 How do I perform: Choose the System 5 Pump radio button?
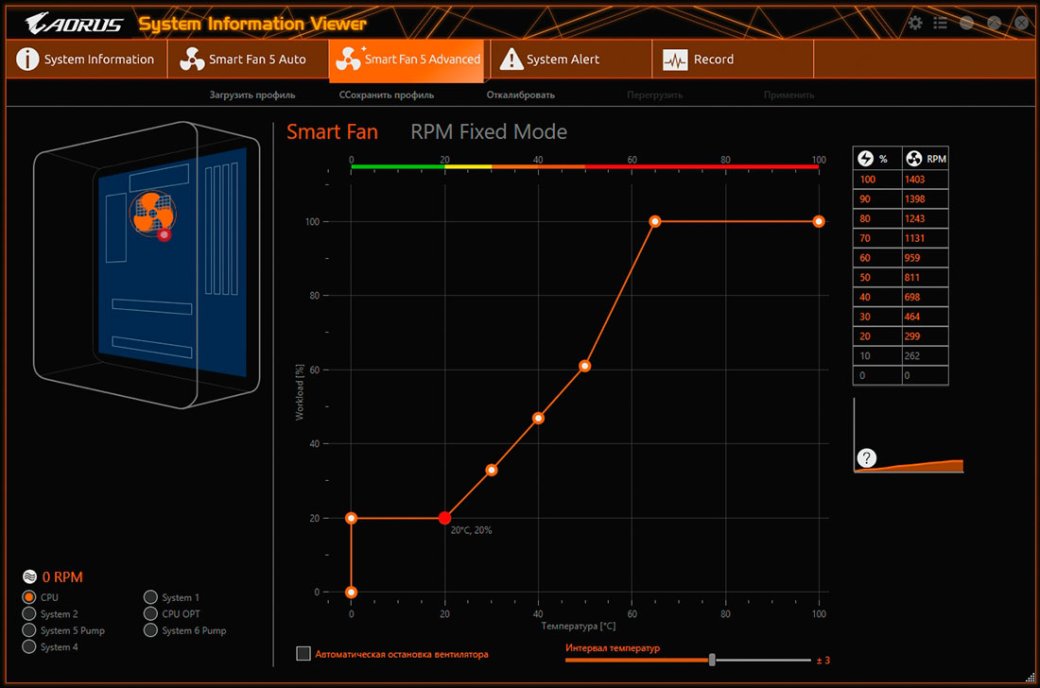(x=30, y=631)
